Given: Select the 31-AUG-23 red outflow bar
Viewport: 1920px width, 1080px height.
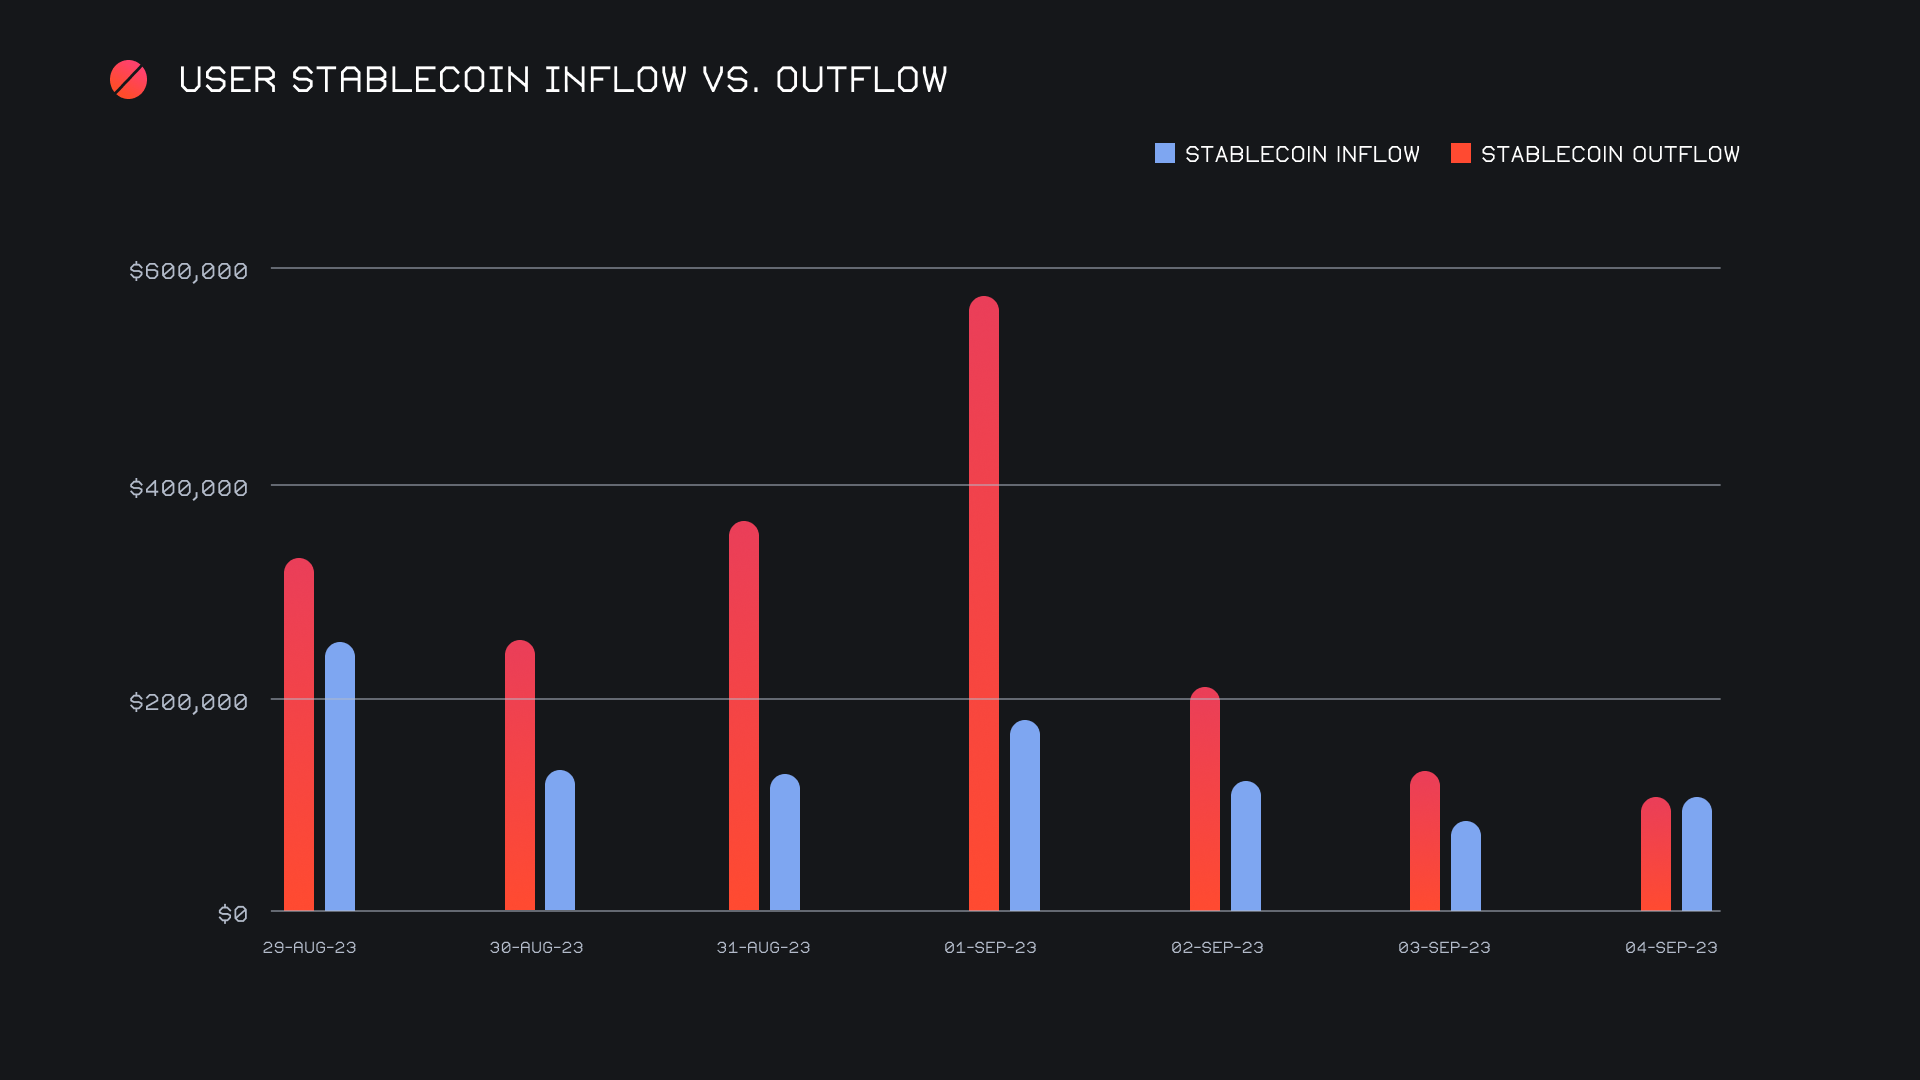Looking at the screenshot, I should [x=743, y=715].
